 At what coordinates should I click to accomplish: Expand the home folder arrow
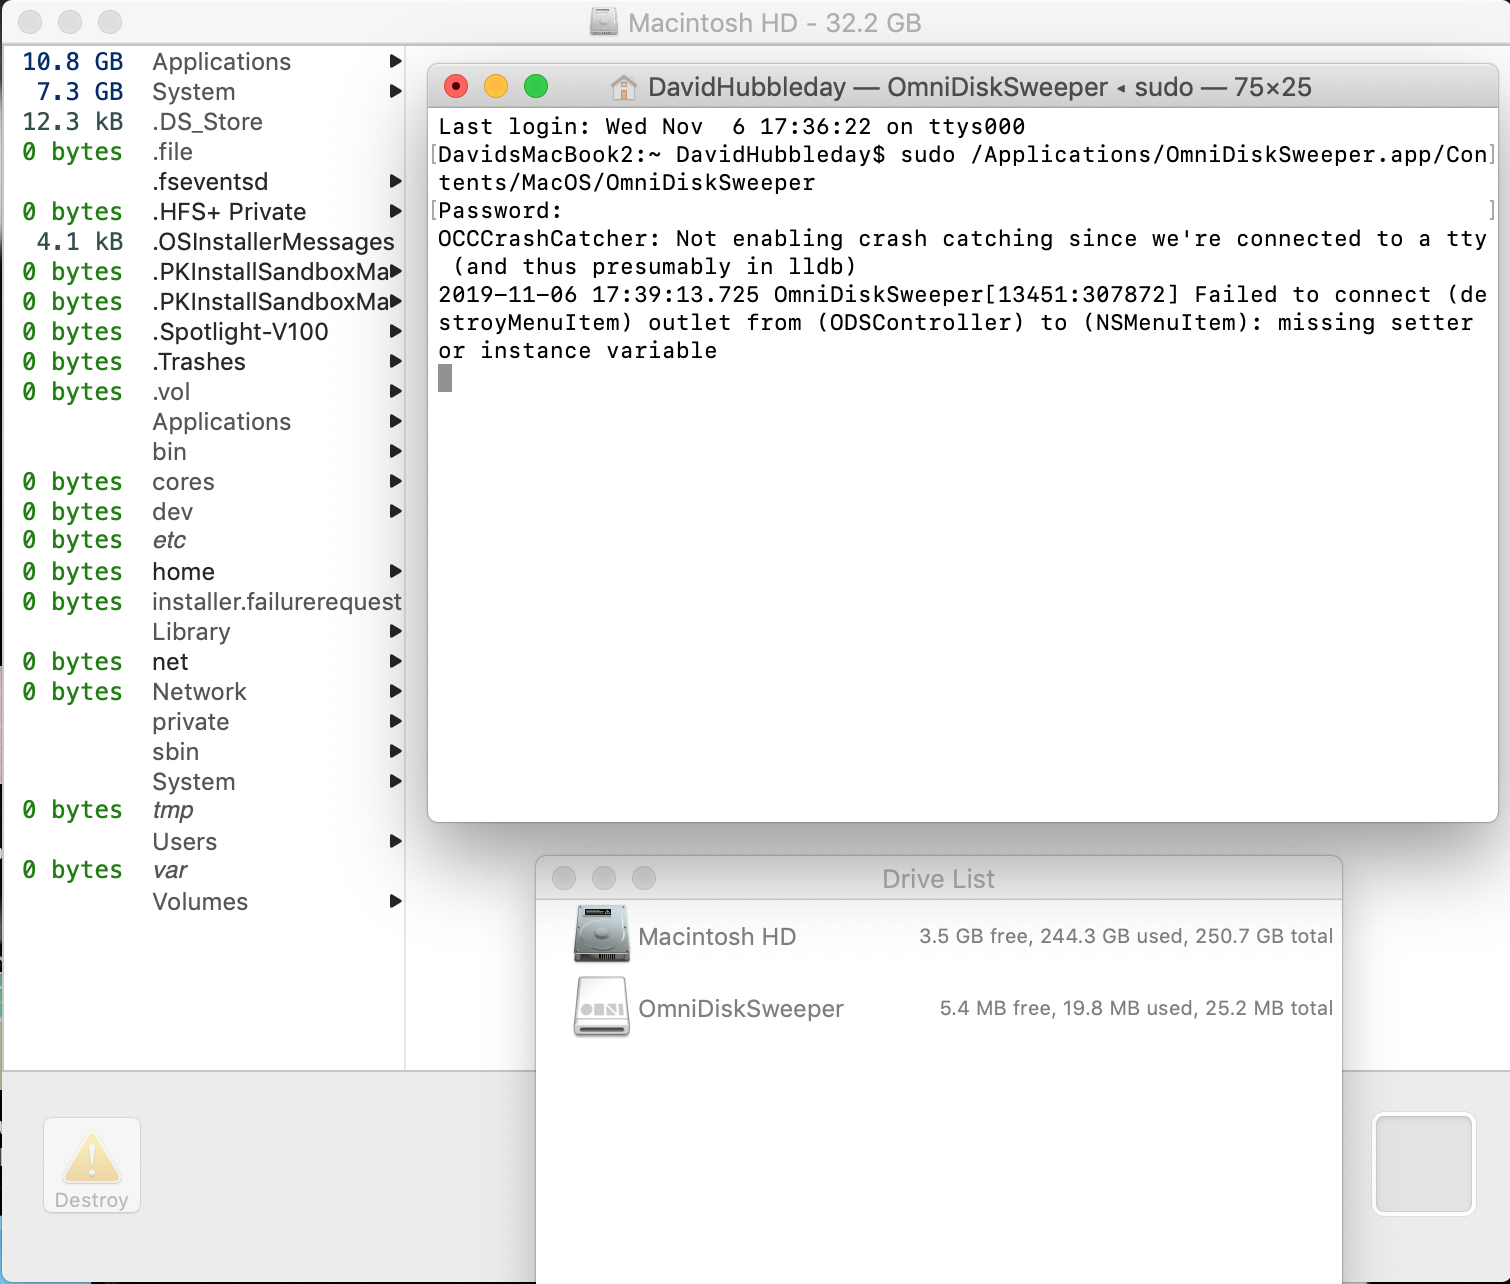point(395,571)
